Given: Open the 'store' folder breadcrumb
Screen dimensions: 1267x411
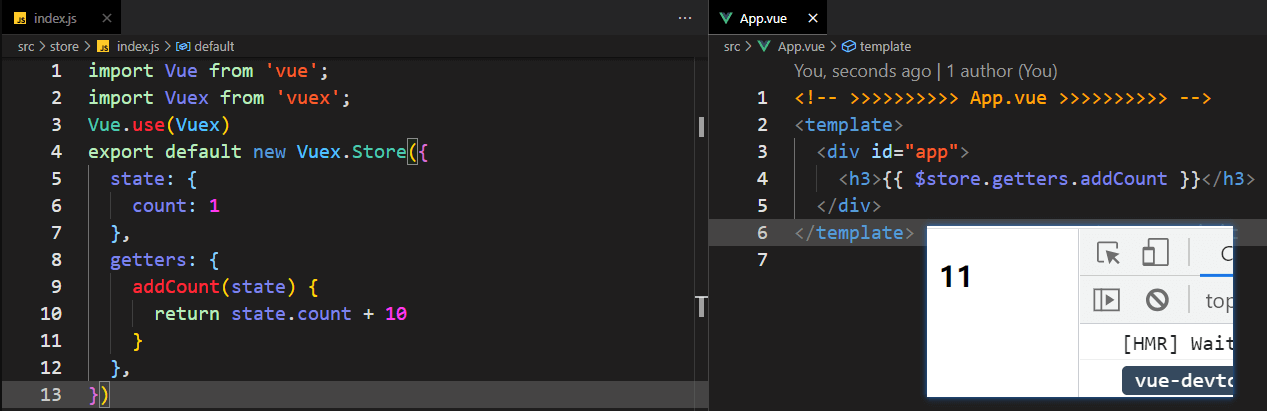Looking at the screenshot, I should tap(64, 46).
